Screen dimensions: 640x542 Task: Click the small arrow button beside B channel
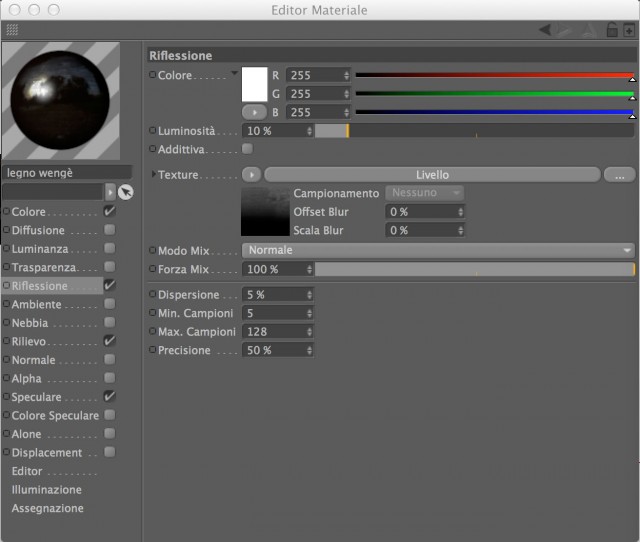(x=254, y=112)
